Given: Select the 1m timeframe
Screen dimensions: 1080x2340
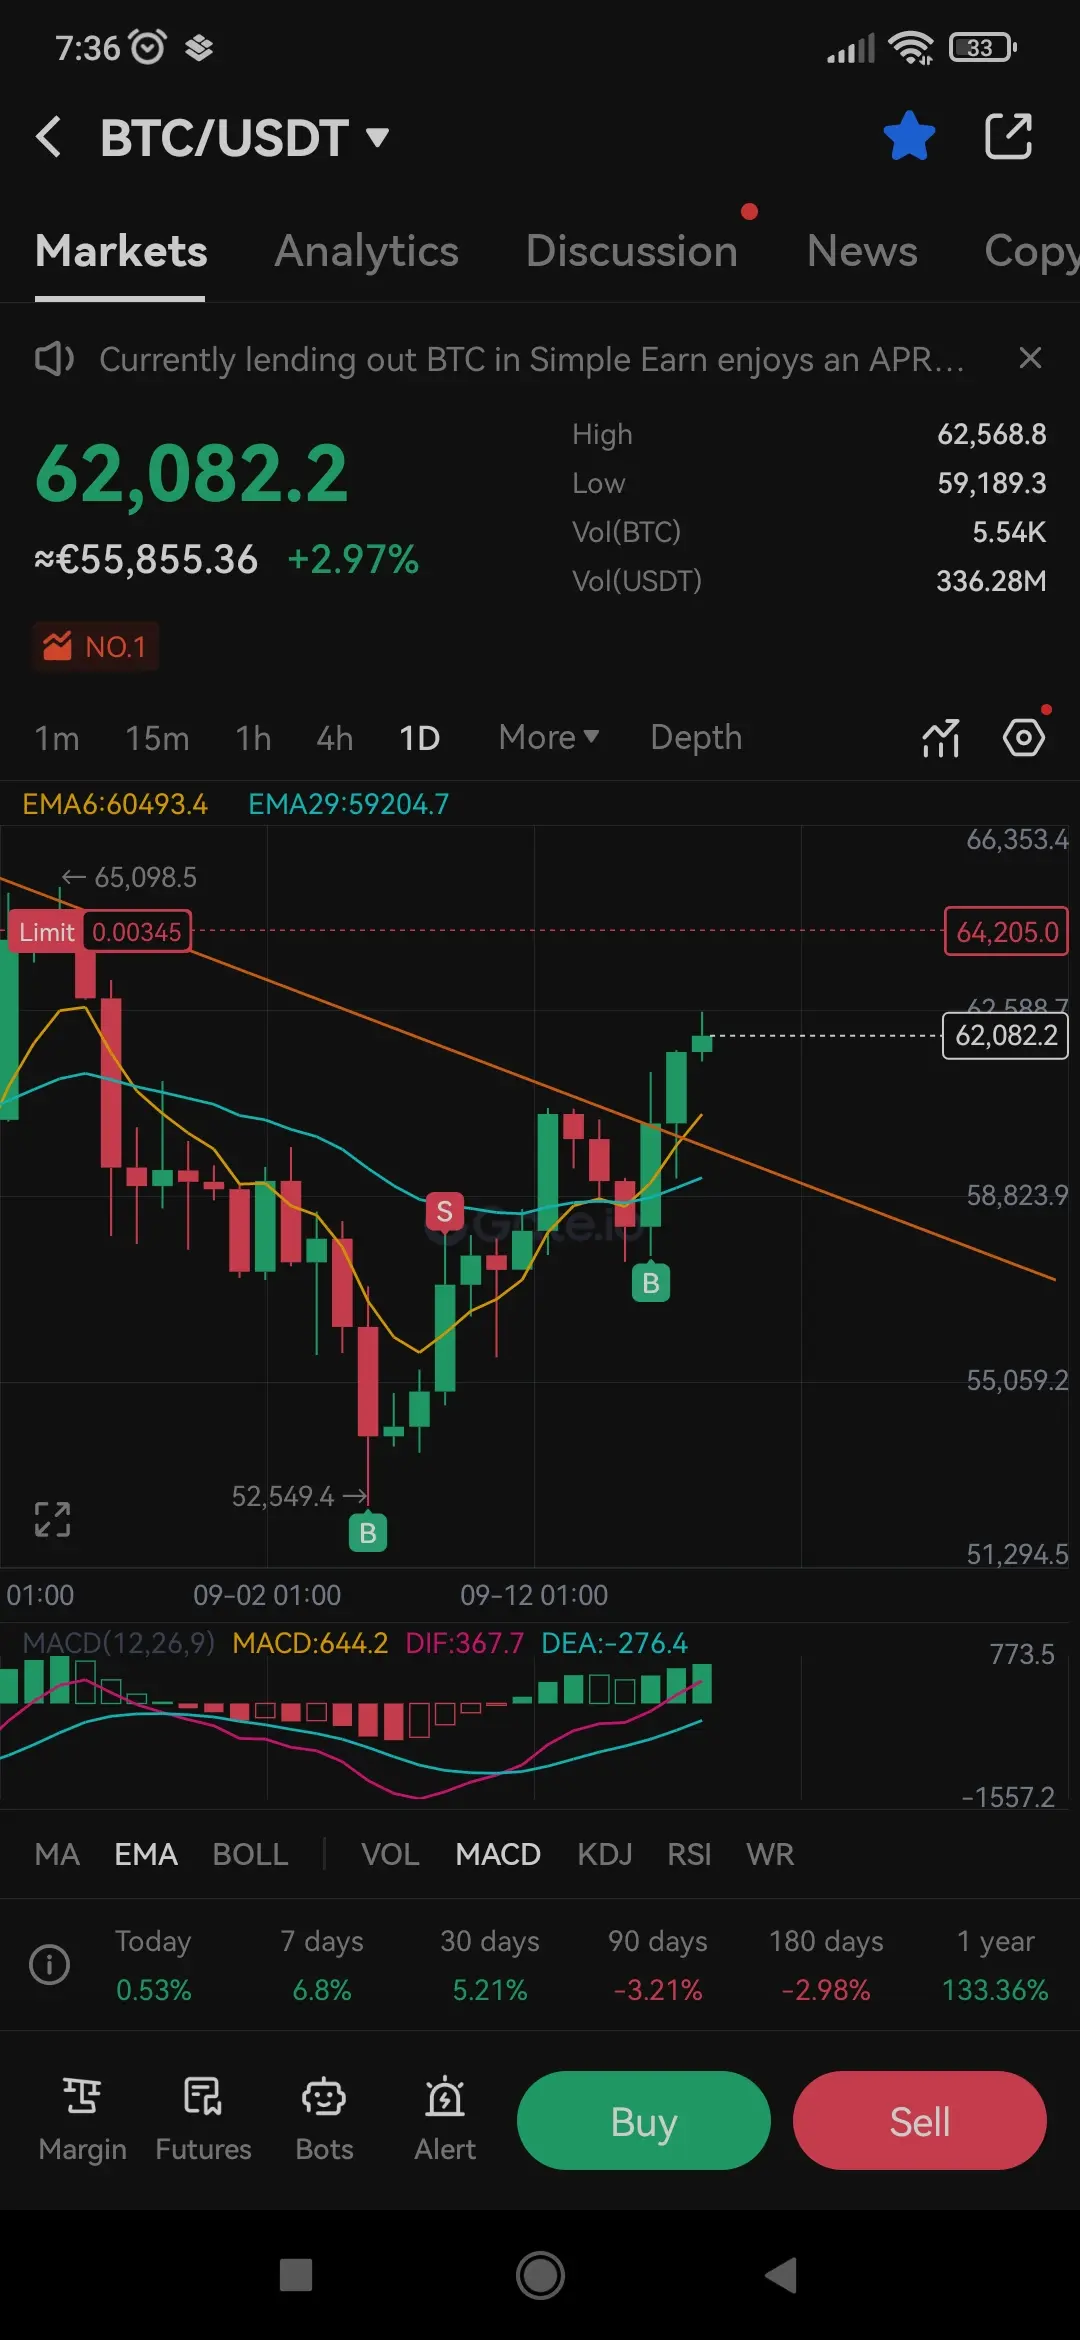Looking at the screenshot, I should point(57,738).
